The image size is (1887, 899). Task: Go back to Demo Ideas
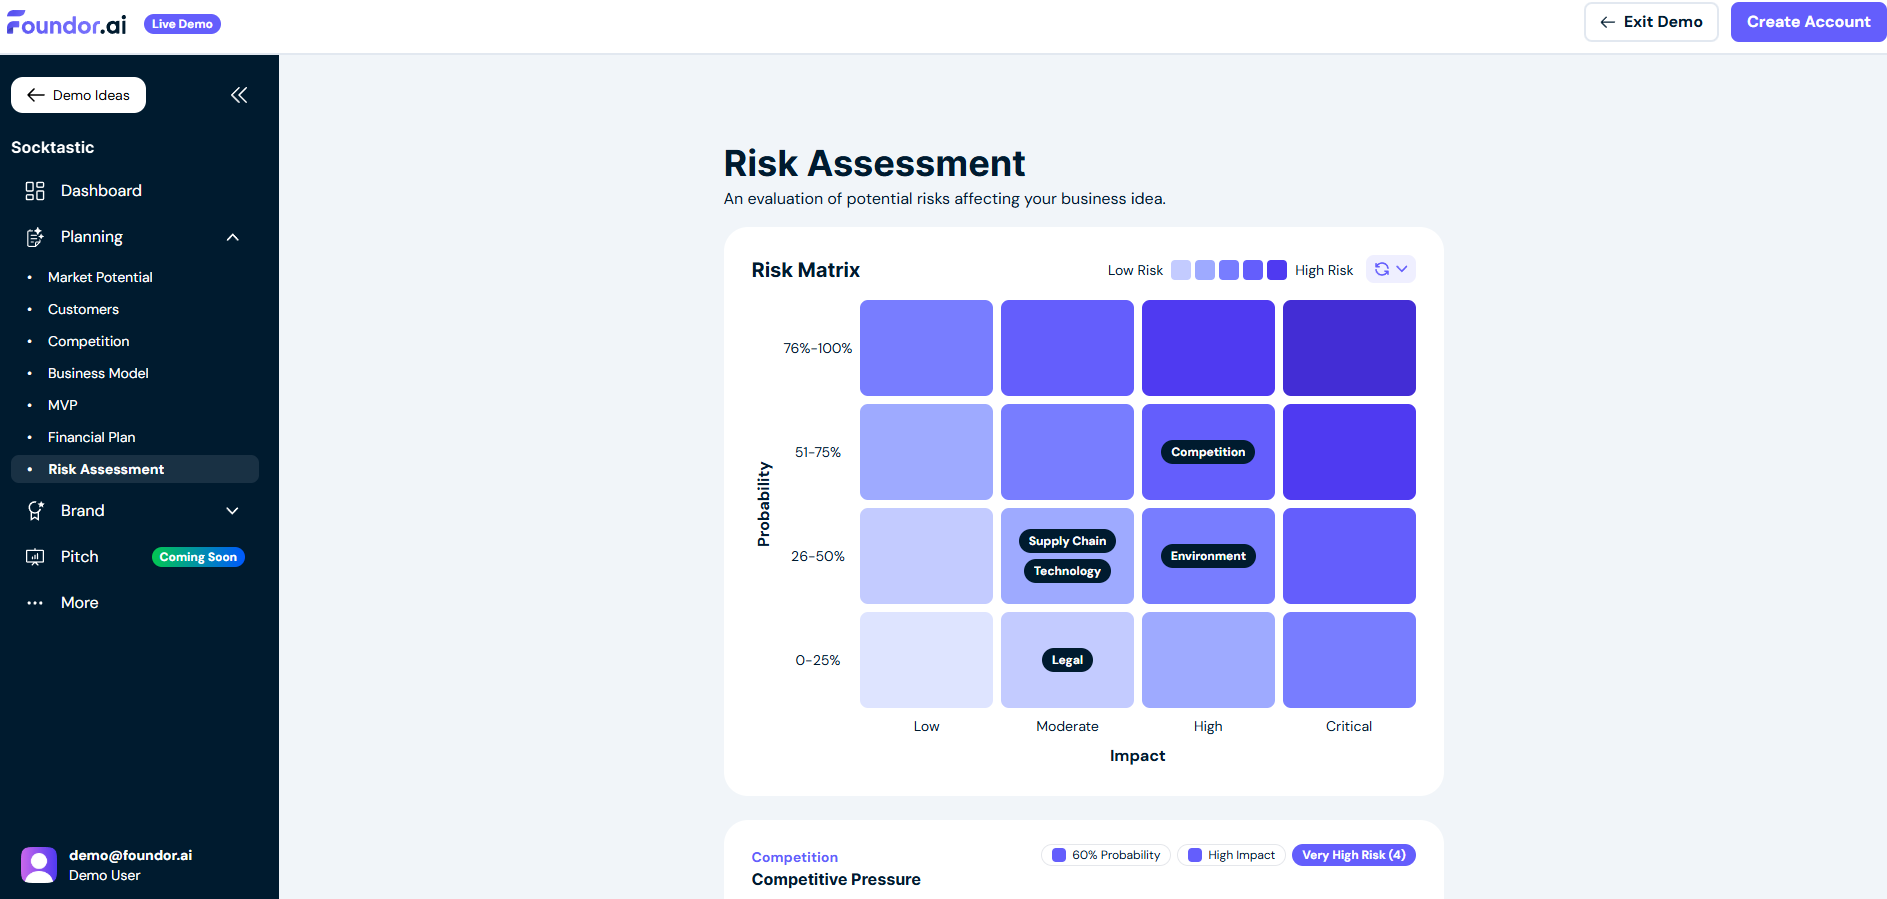click(78, 95)
